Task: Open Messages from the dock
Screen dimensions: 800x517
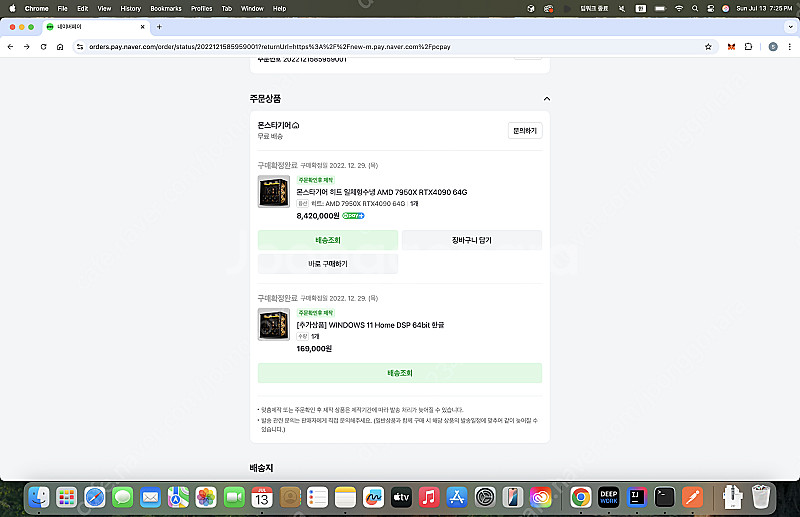Action: point(122,497)
